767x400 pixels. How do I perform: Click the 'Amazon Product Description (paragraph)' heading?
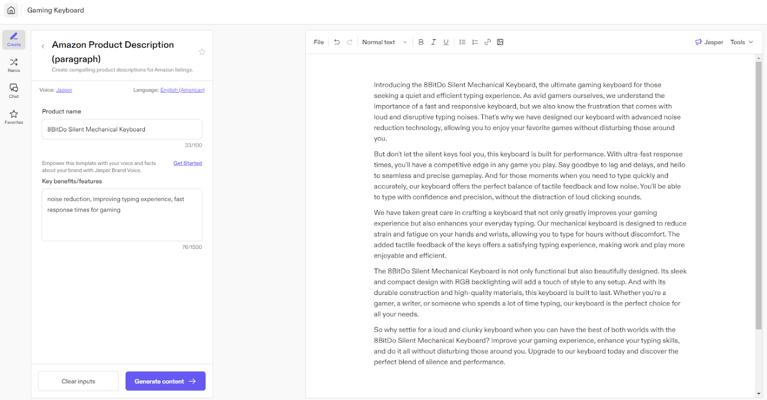[x=113, y=52]
